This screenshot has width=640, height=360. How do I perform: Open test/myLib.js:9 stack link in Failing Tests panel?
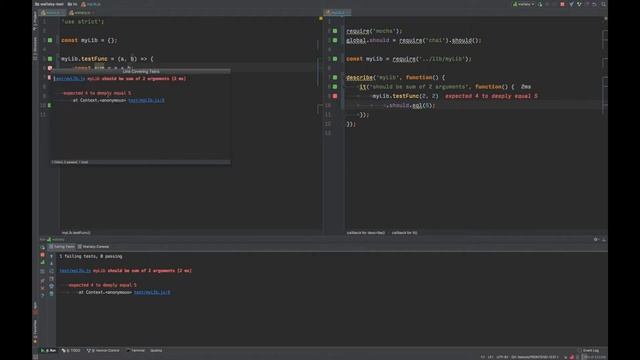[x=152, y=292]
